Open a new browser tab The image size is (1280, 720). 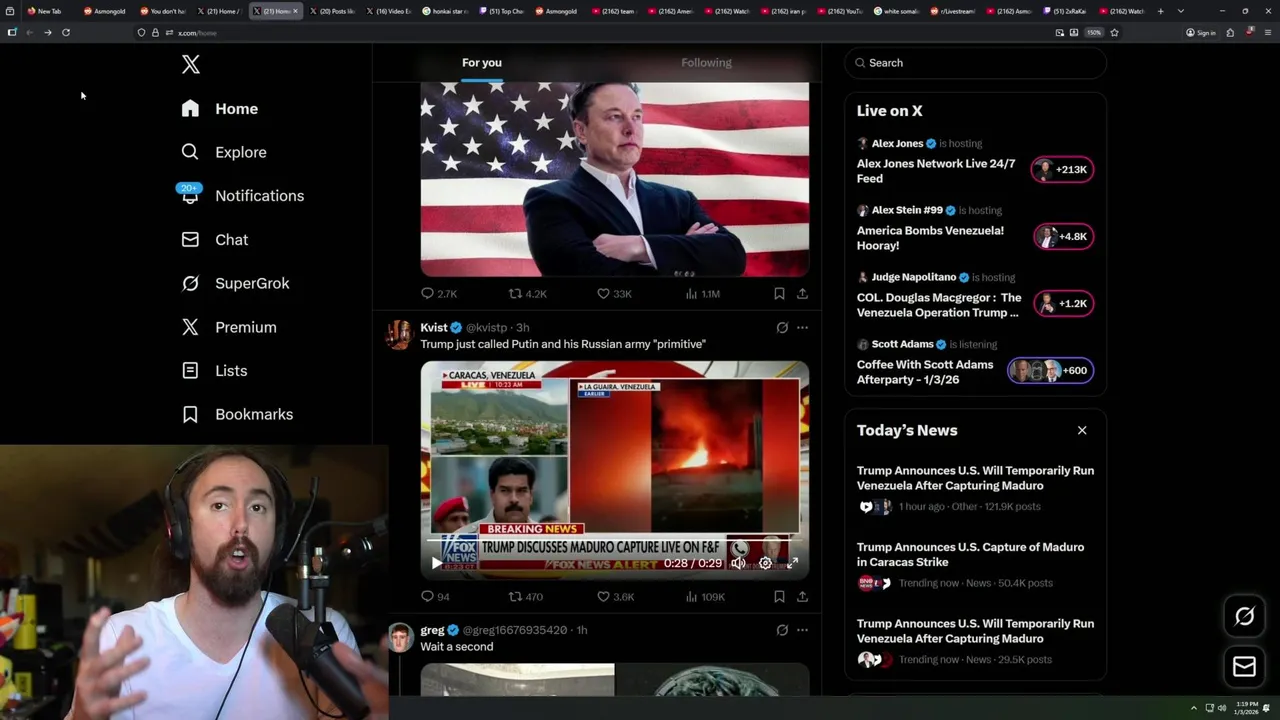tap(1160, 11)
